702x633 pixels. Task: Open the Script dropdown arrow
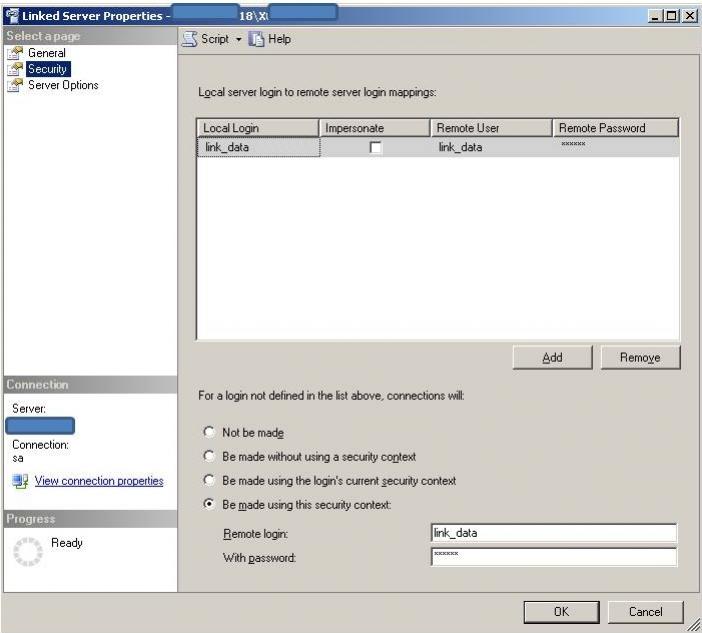(x=239, y=40)
